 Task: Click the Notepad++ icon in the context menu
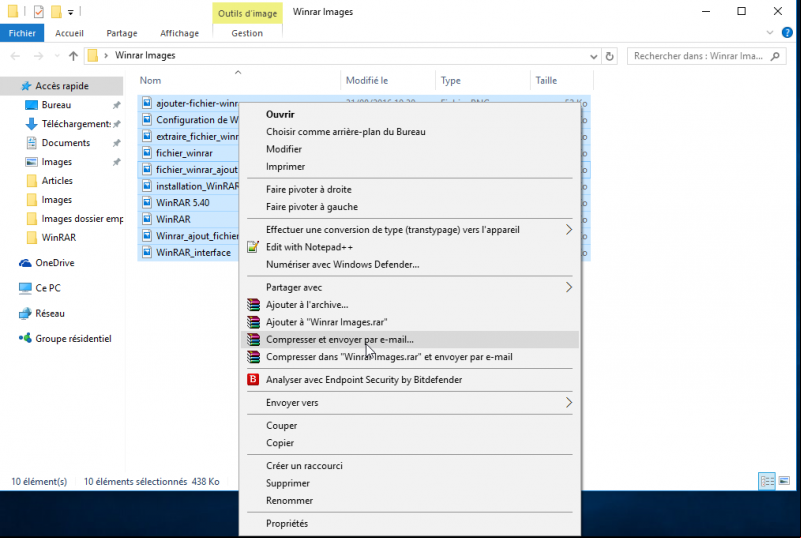point(253,247)
